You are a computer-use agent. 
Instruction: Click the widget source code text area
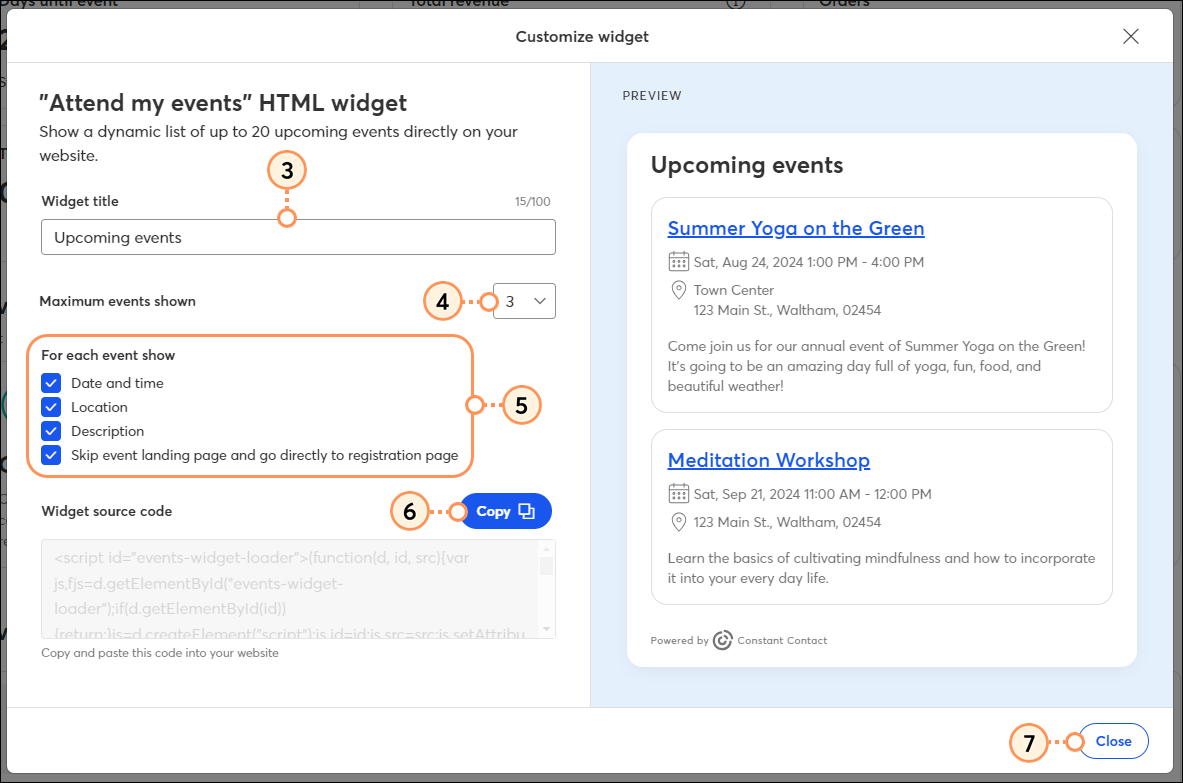point(298,589)
